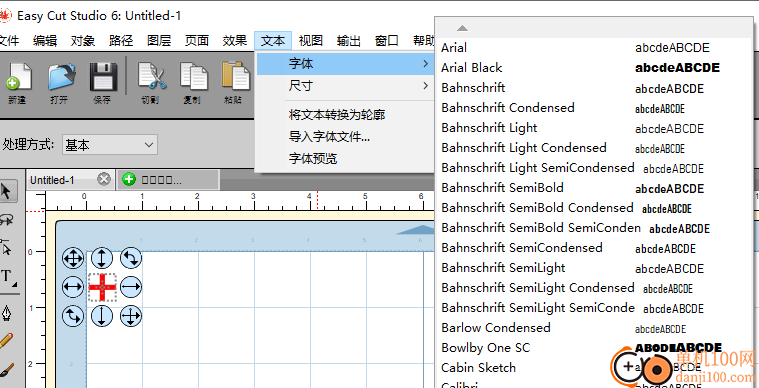This screenshot has height=388, width=759.
Task: Open the 视图 menu
Action: (x=311, y=41)
